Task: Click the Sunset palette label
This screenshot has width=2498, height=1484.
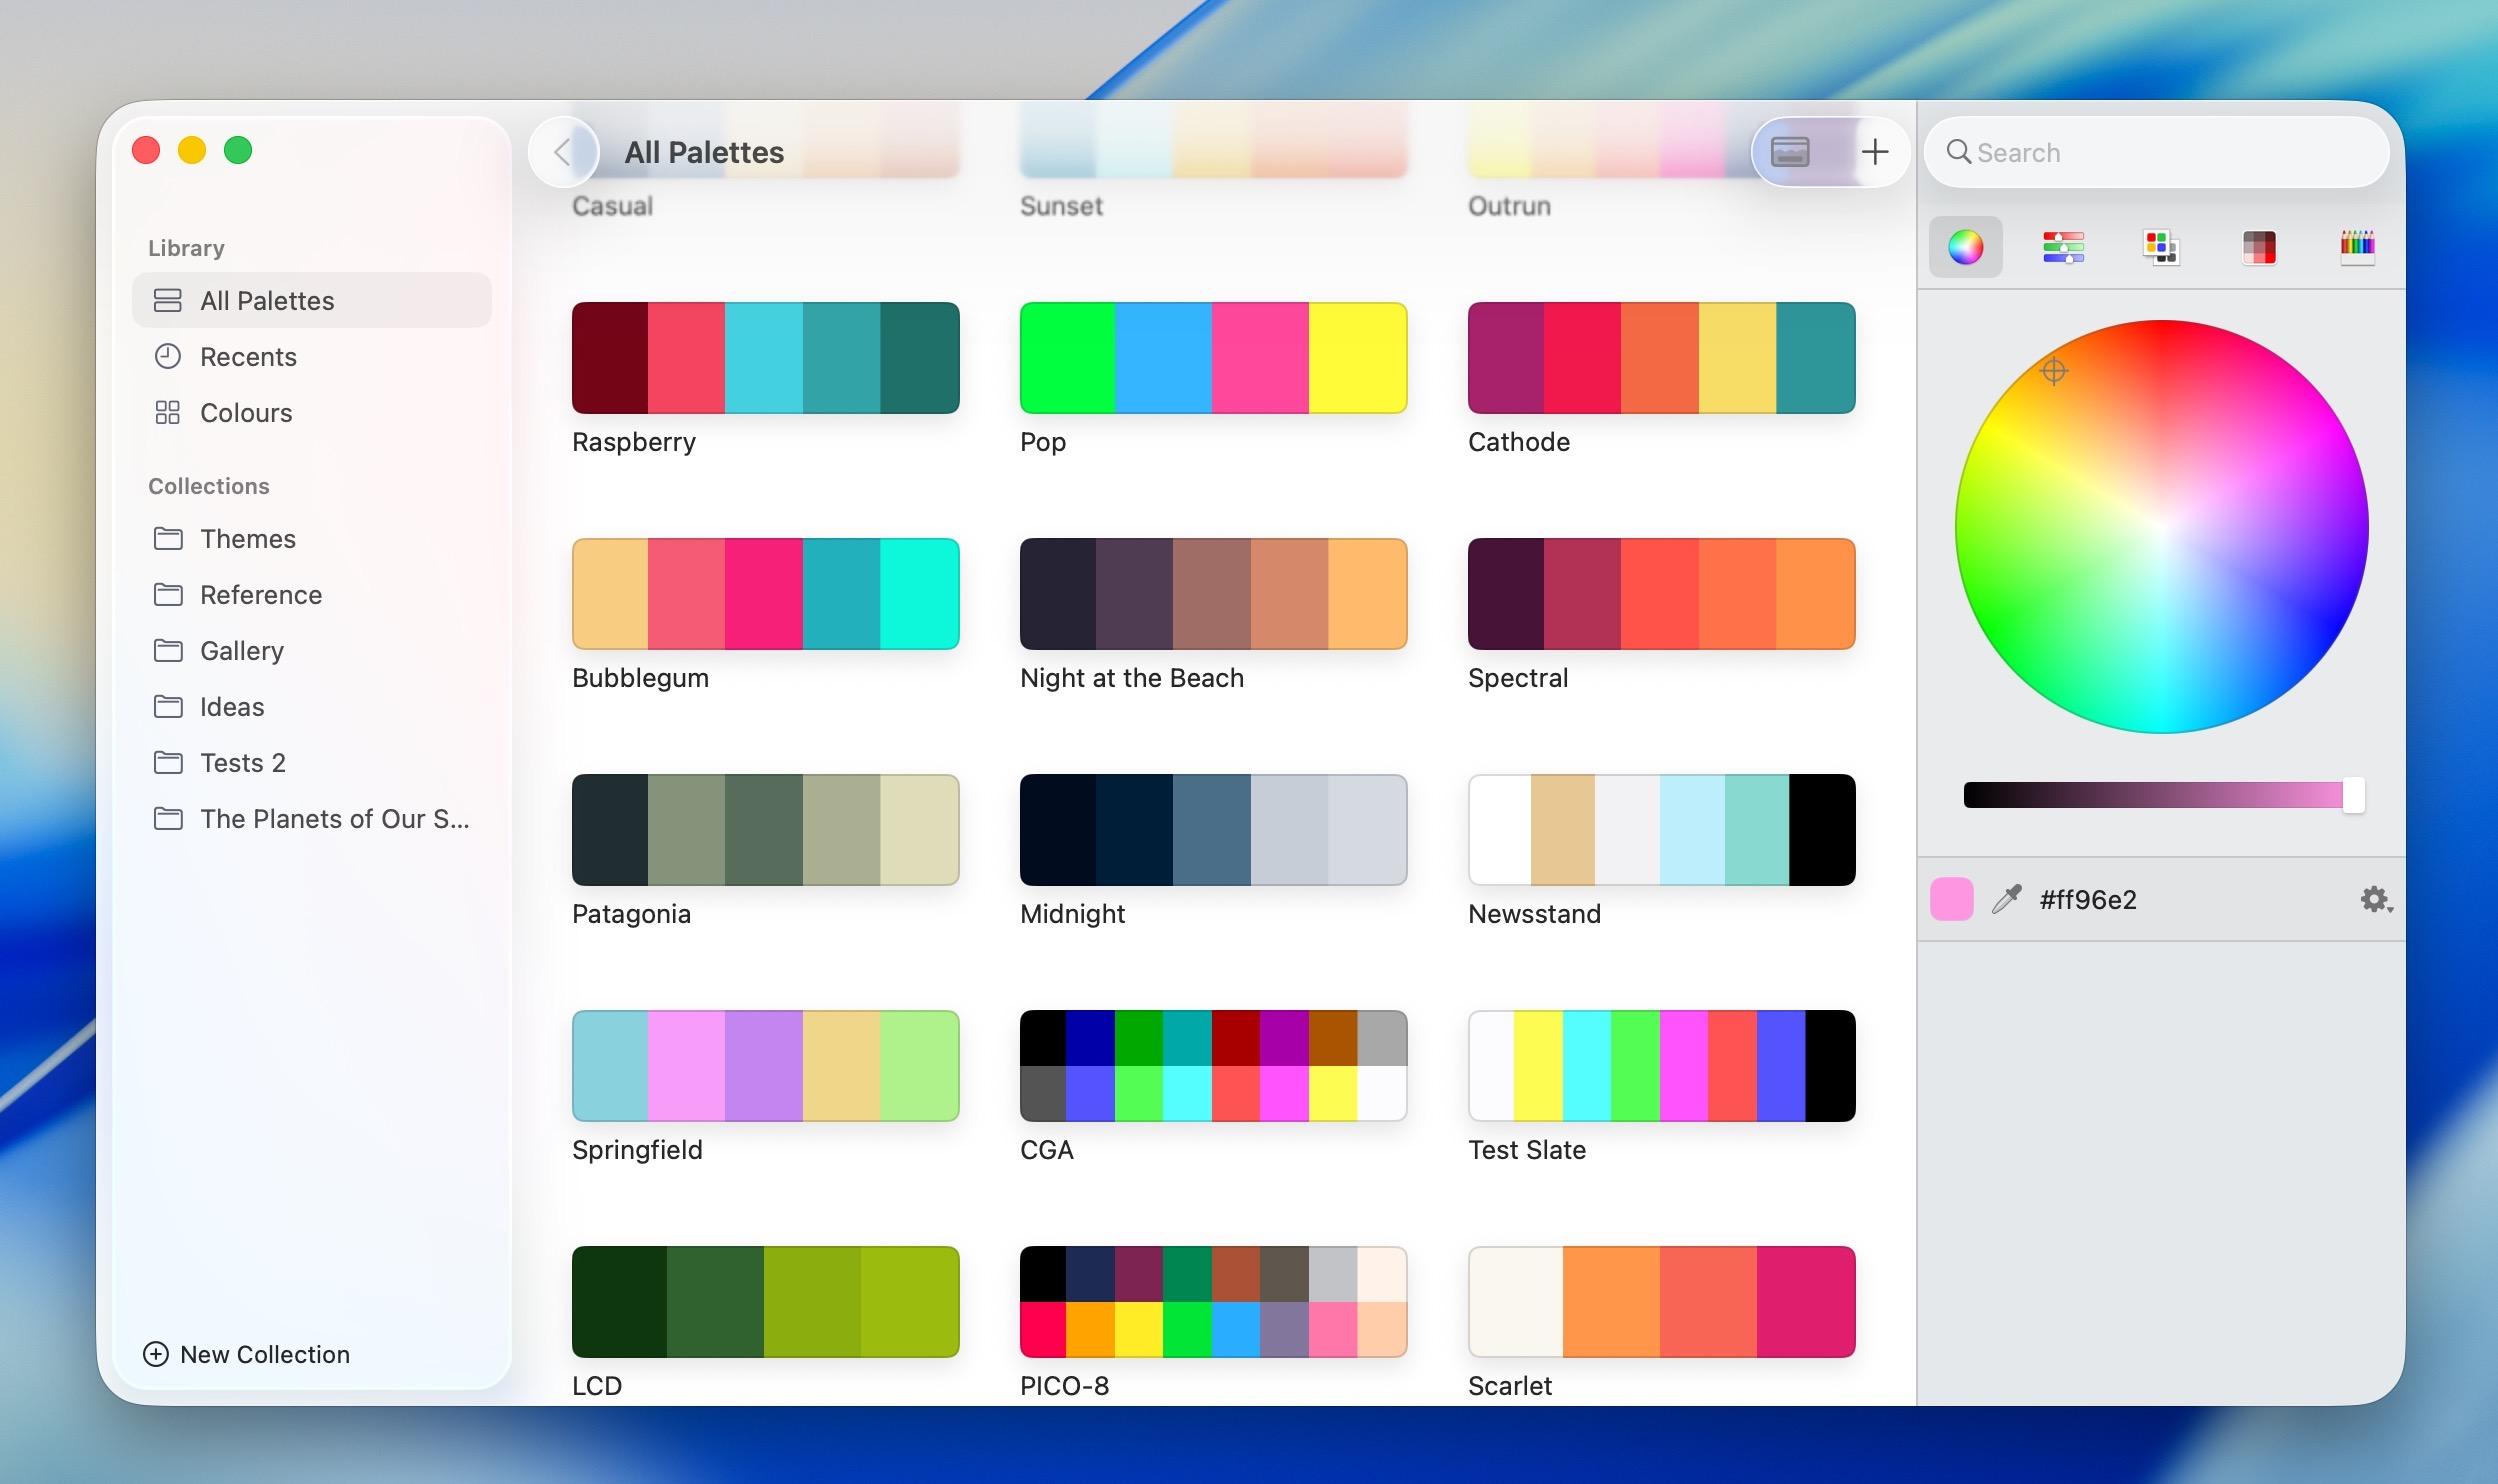Action: (1061, 206)
